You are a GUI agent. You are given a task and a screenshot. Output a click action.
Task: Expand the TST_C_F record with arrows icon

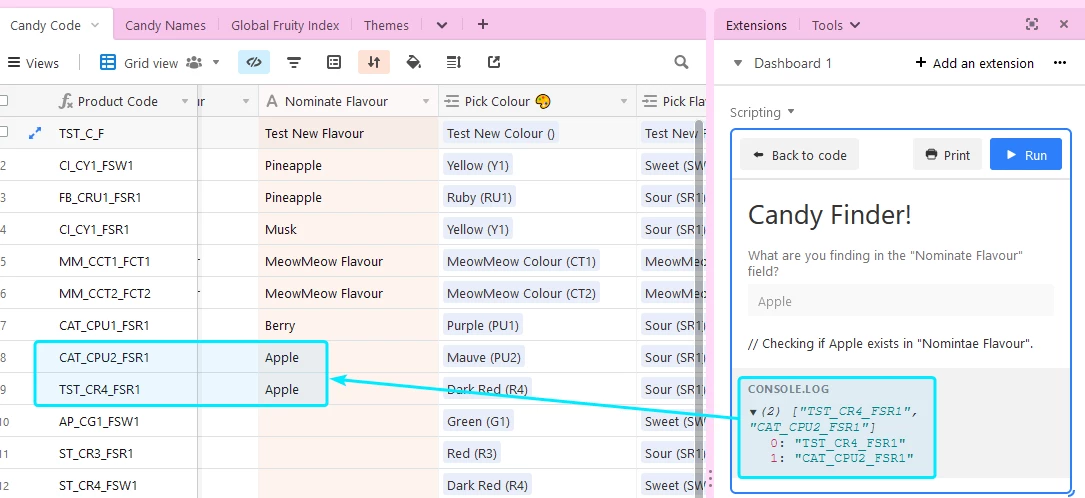click(35, 133)
